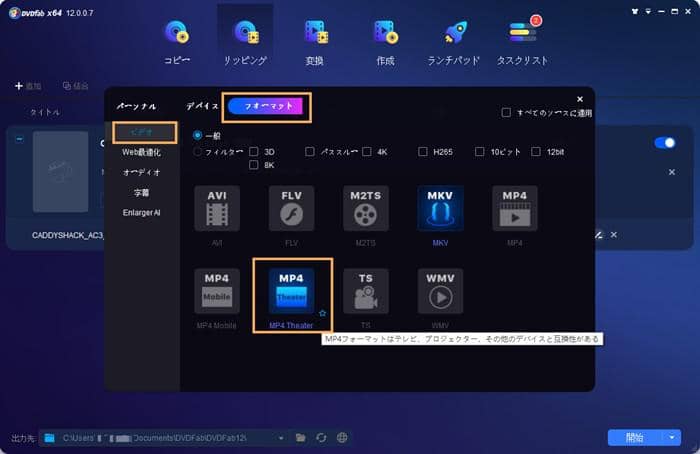The width and height of the screenshot is (700, 454).
Task: Pick the MP4 Mobile format
Action: pos(217,291)
